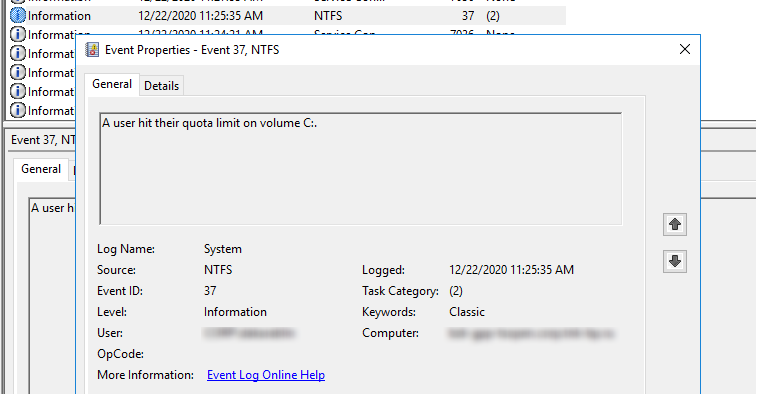Screen dimensions: 764x394
Task: Click the background pane header 'Event 37, NT'
Action: click(x=43, y=140)
